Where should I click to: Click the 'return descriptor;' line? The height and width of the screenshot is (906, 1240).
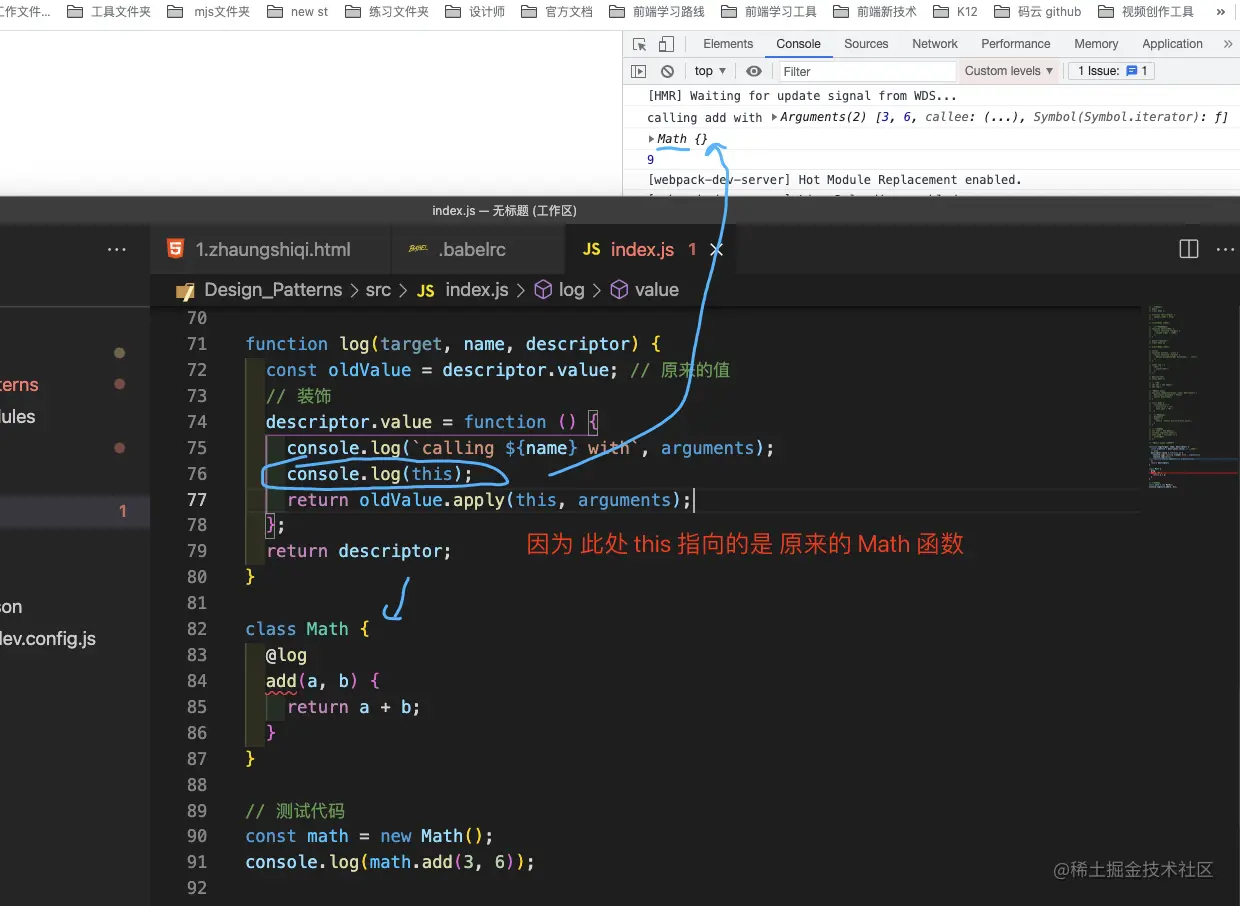click(359, 551)
